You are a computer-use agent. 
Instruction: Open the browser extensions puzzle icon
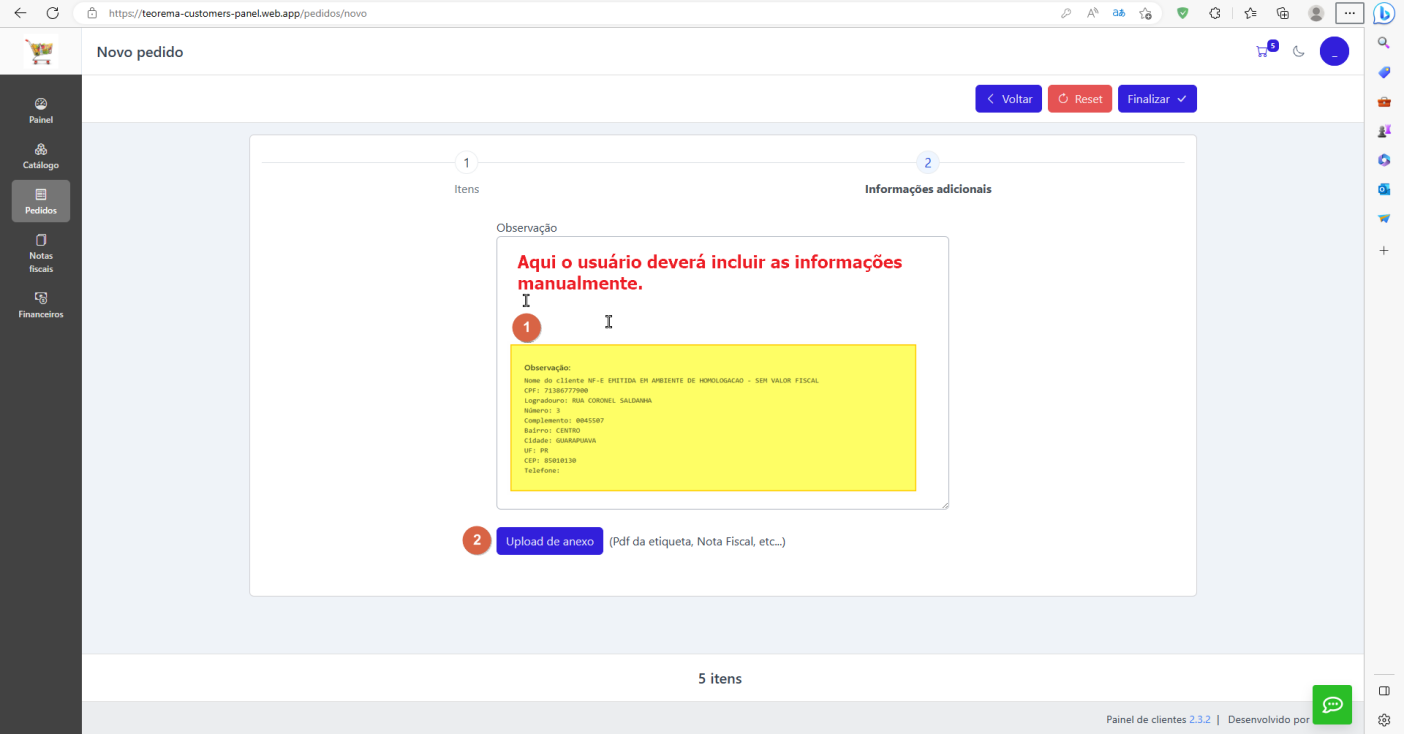pos(1215,13)
